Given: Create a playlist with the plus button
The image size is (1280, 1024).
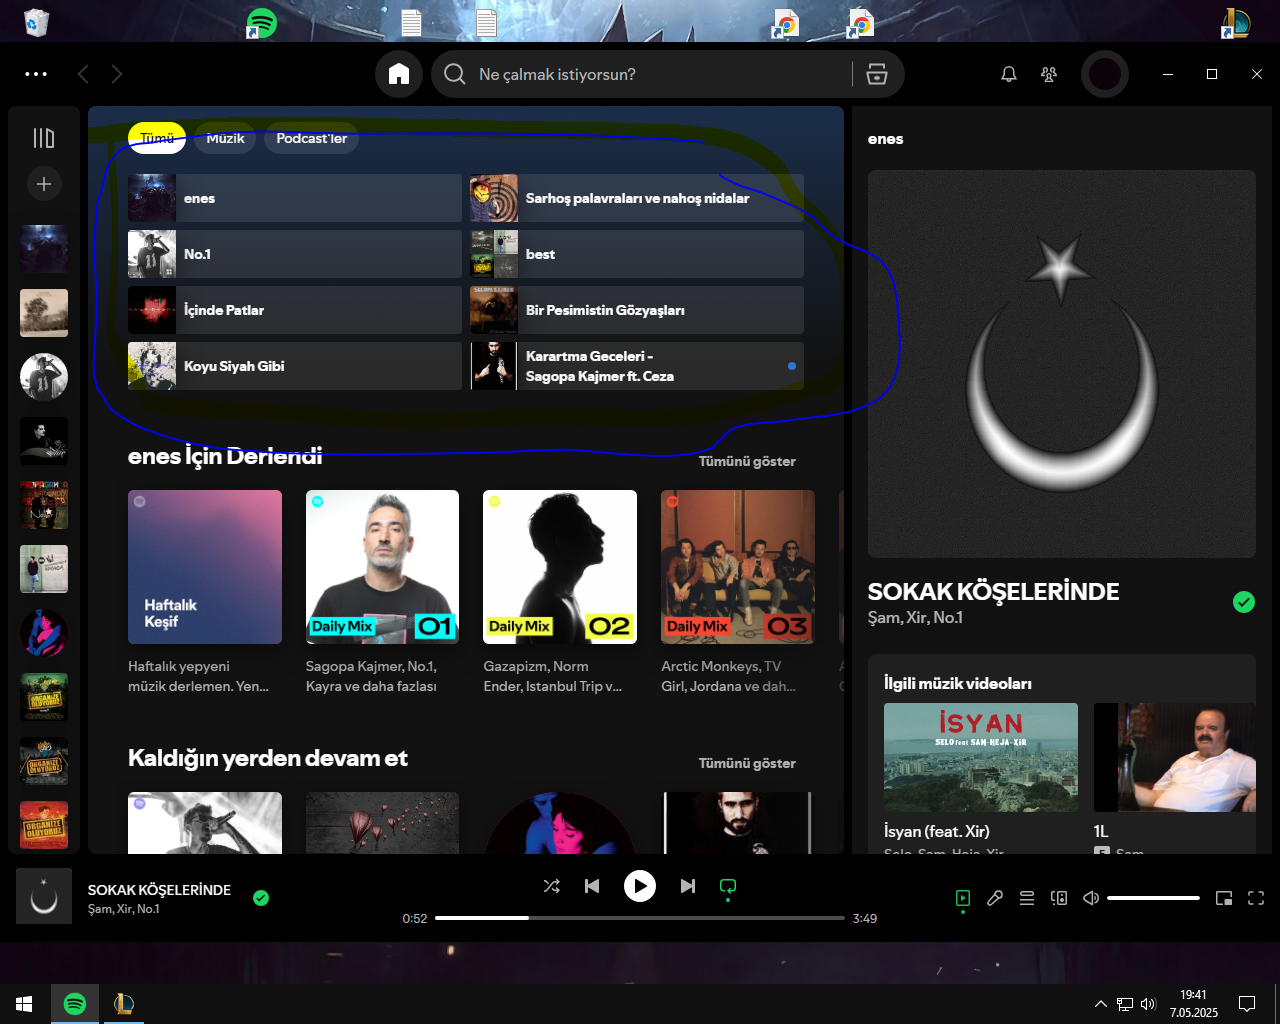Looking at the screenshot, I should pos(44,184).
